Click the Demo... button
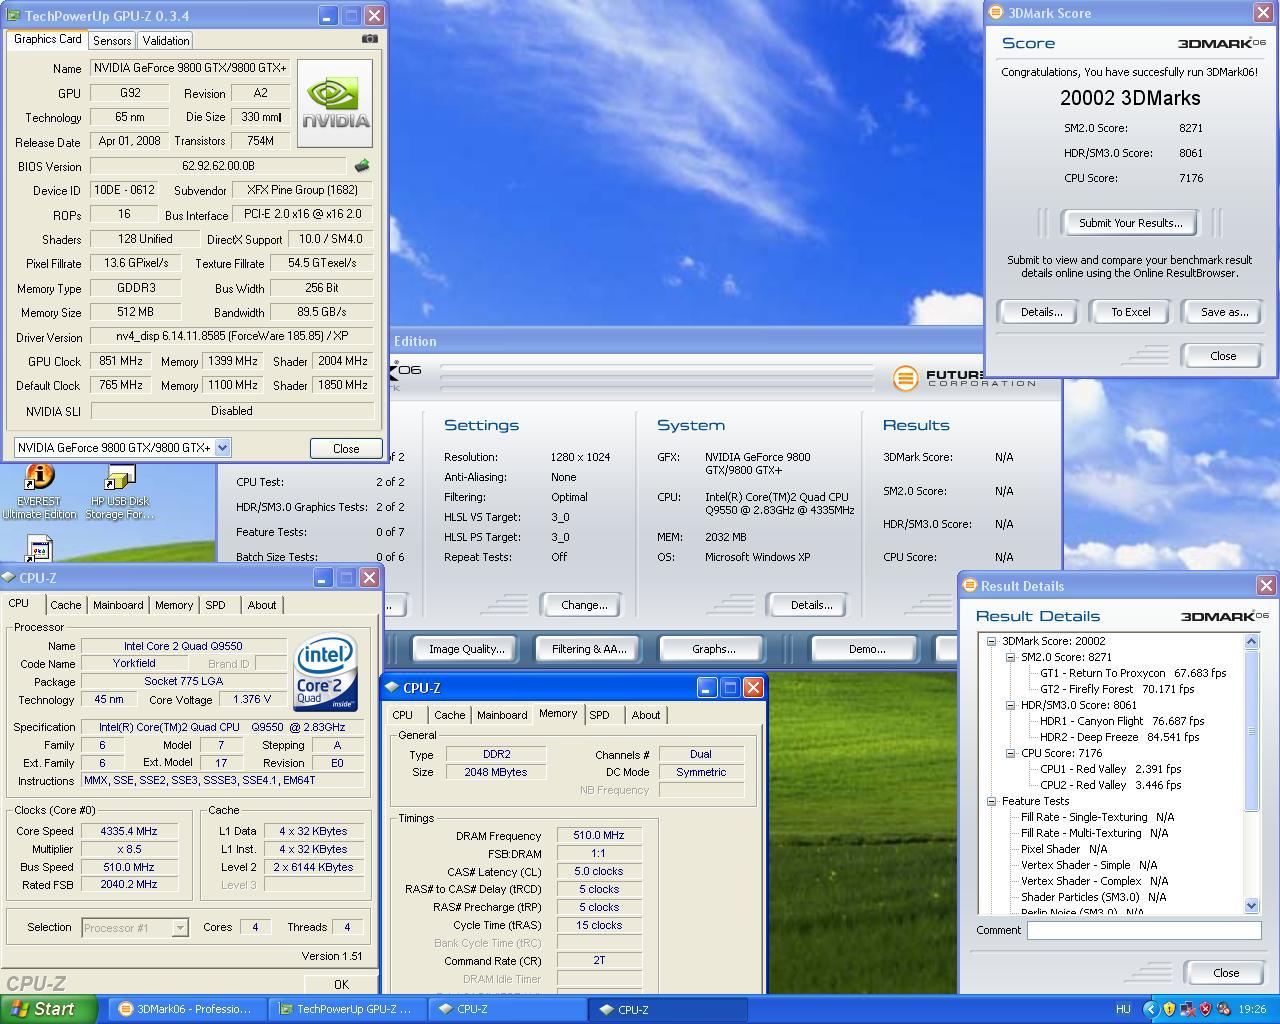Viewport: 1280px width, 1024px height. (866, 649)
